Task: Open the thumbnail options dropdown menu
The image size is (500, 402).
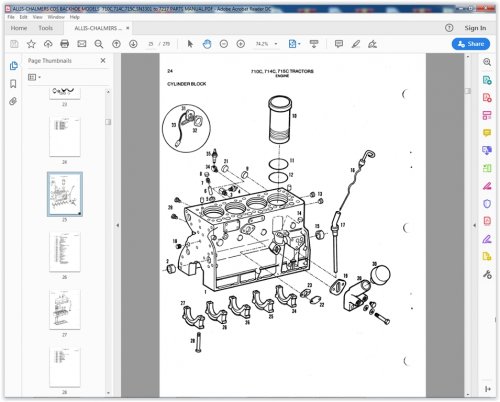Action: [x=34, y=77]
